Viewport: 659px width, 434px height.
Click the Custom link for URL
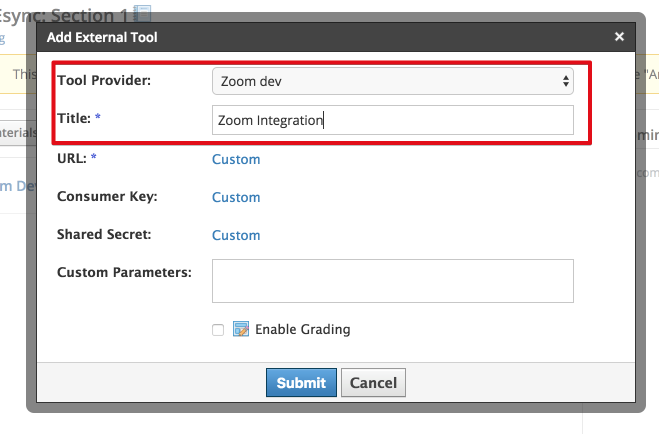(236, 159)
